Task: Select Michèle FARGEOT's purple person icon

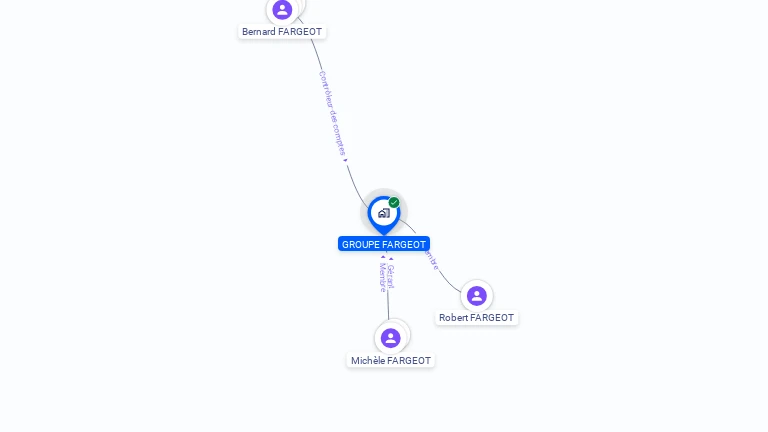Action: click(390, 338)
